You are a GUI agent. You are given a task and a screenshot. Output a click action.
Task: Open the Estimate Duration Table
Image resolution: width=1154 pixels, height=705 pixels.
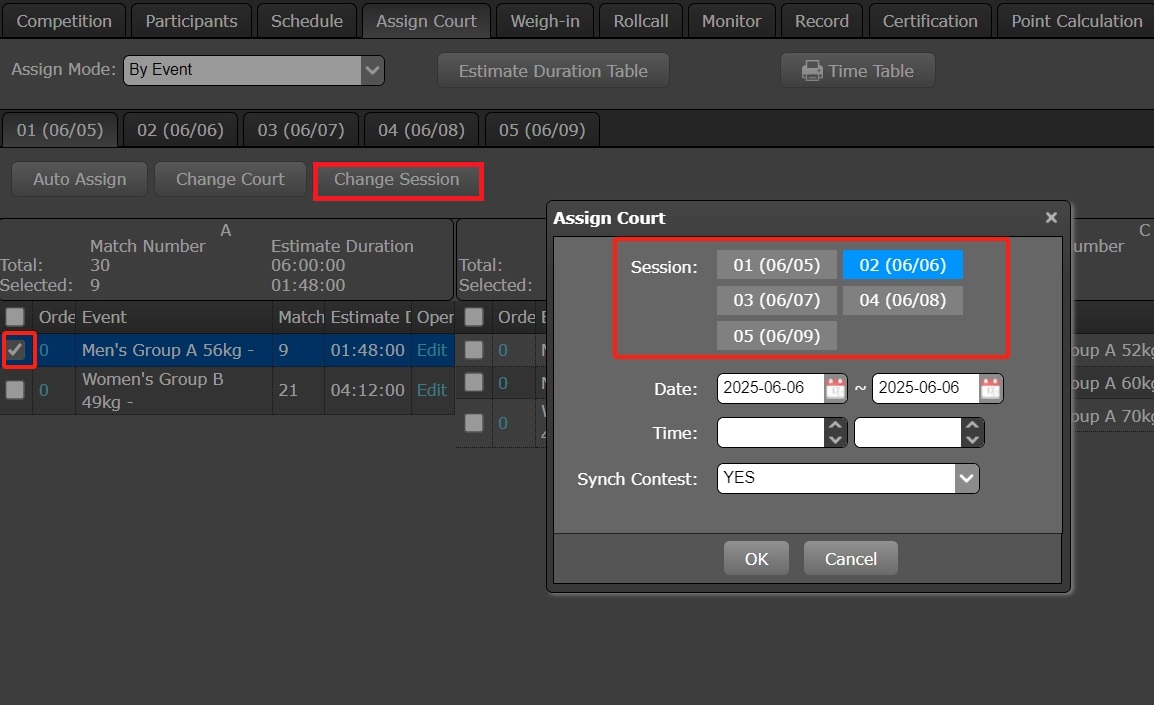click(552, 71)
